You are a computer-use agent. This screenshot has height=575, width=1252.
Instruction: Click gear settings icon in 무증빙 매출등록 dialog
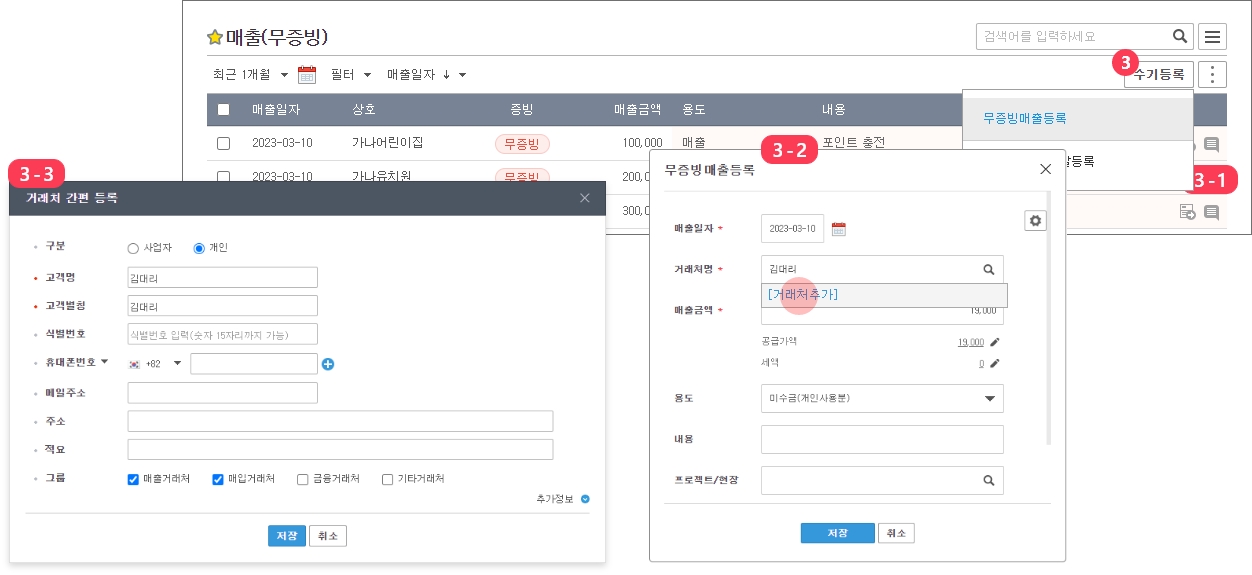[x=1035, y=221]
